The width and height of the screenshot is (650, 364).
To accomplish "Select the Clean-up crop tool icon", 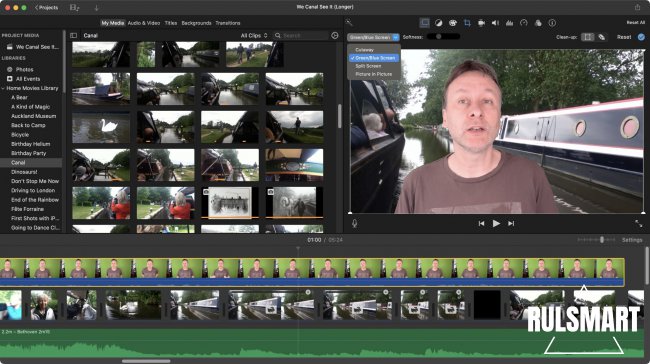I will (x=587, y=37).
